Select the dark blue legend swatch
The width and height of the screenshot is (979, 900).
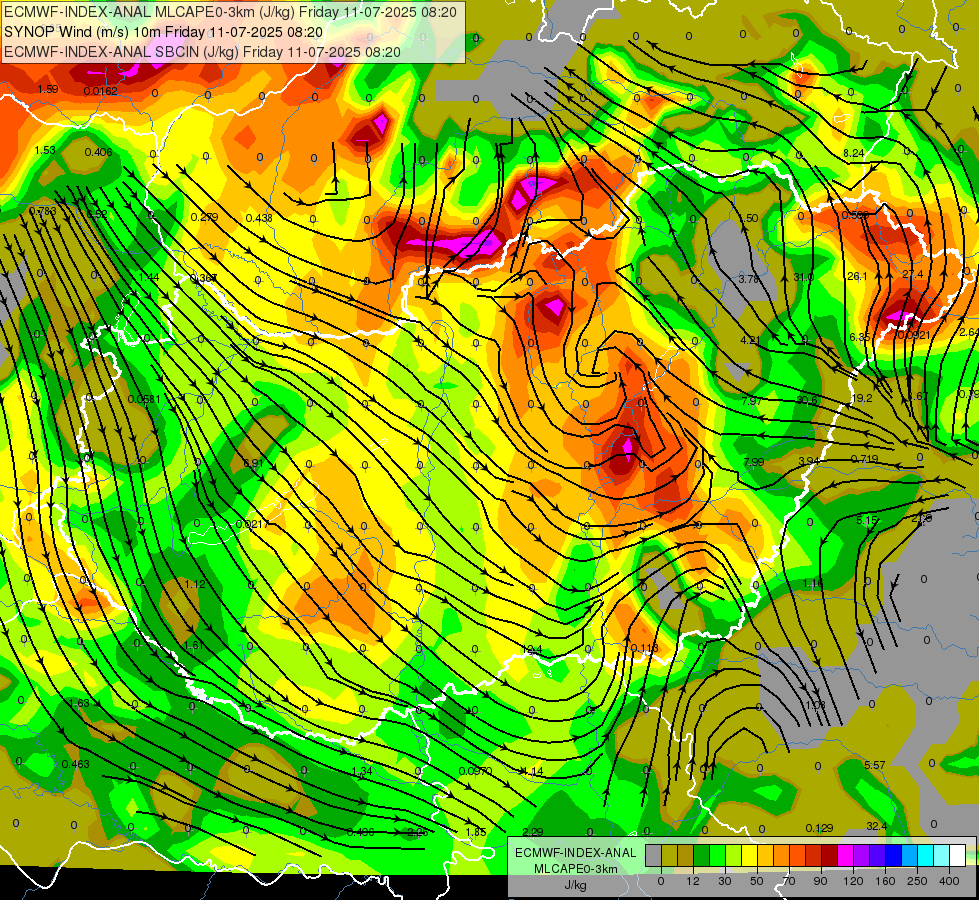(893, 855)
